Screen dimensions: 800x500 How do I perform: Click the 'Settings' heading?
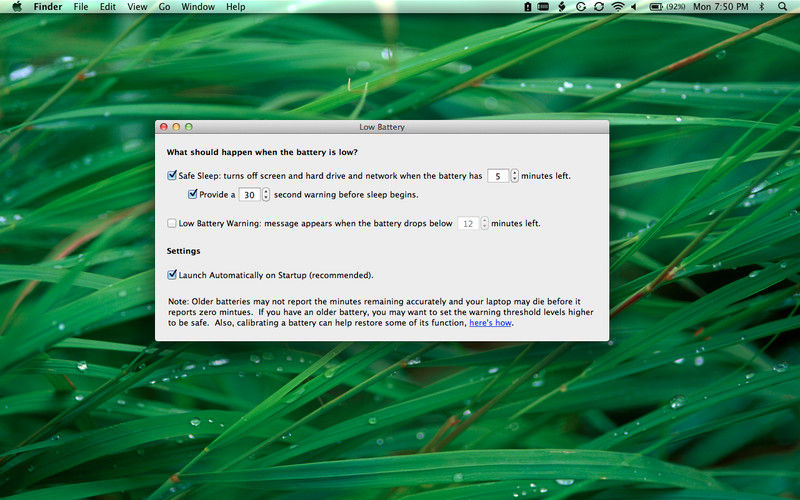(184, 251)
